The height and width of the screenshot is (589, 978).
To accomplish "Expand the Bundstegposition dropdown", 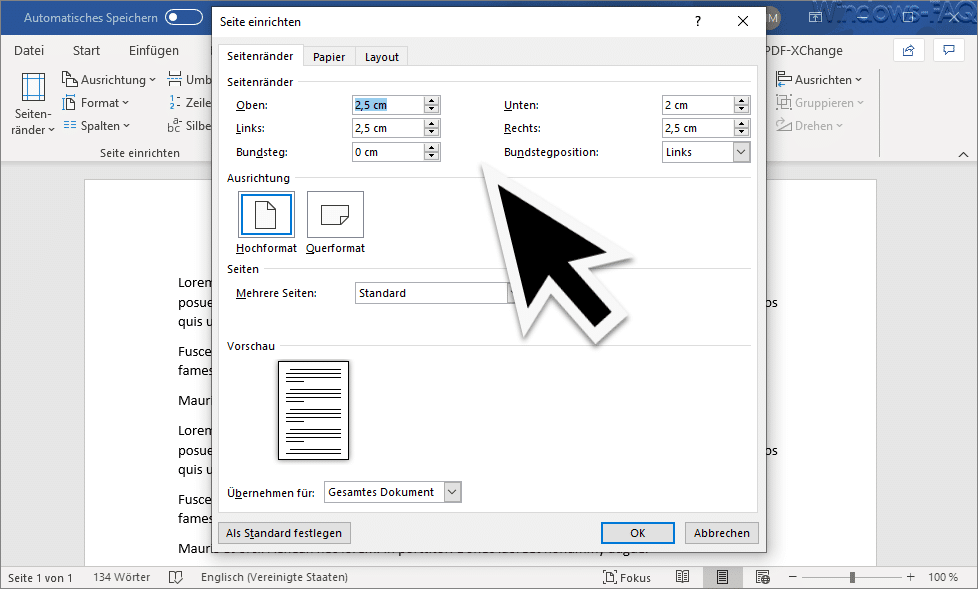I will [x=740, y=152].
